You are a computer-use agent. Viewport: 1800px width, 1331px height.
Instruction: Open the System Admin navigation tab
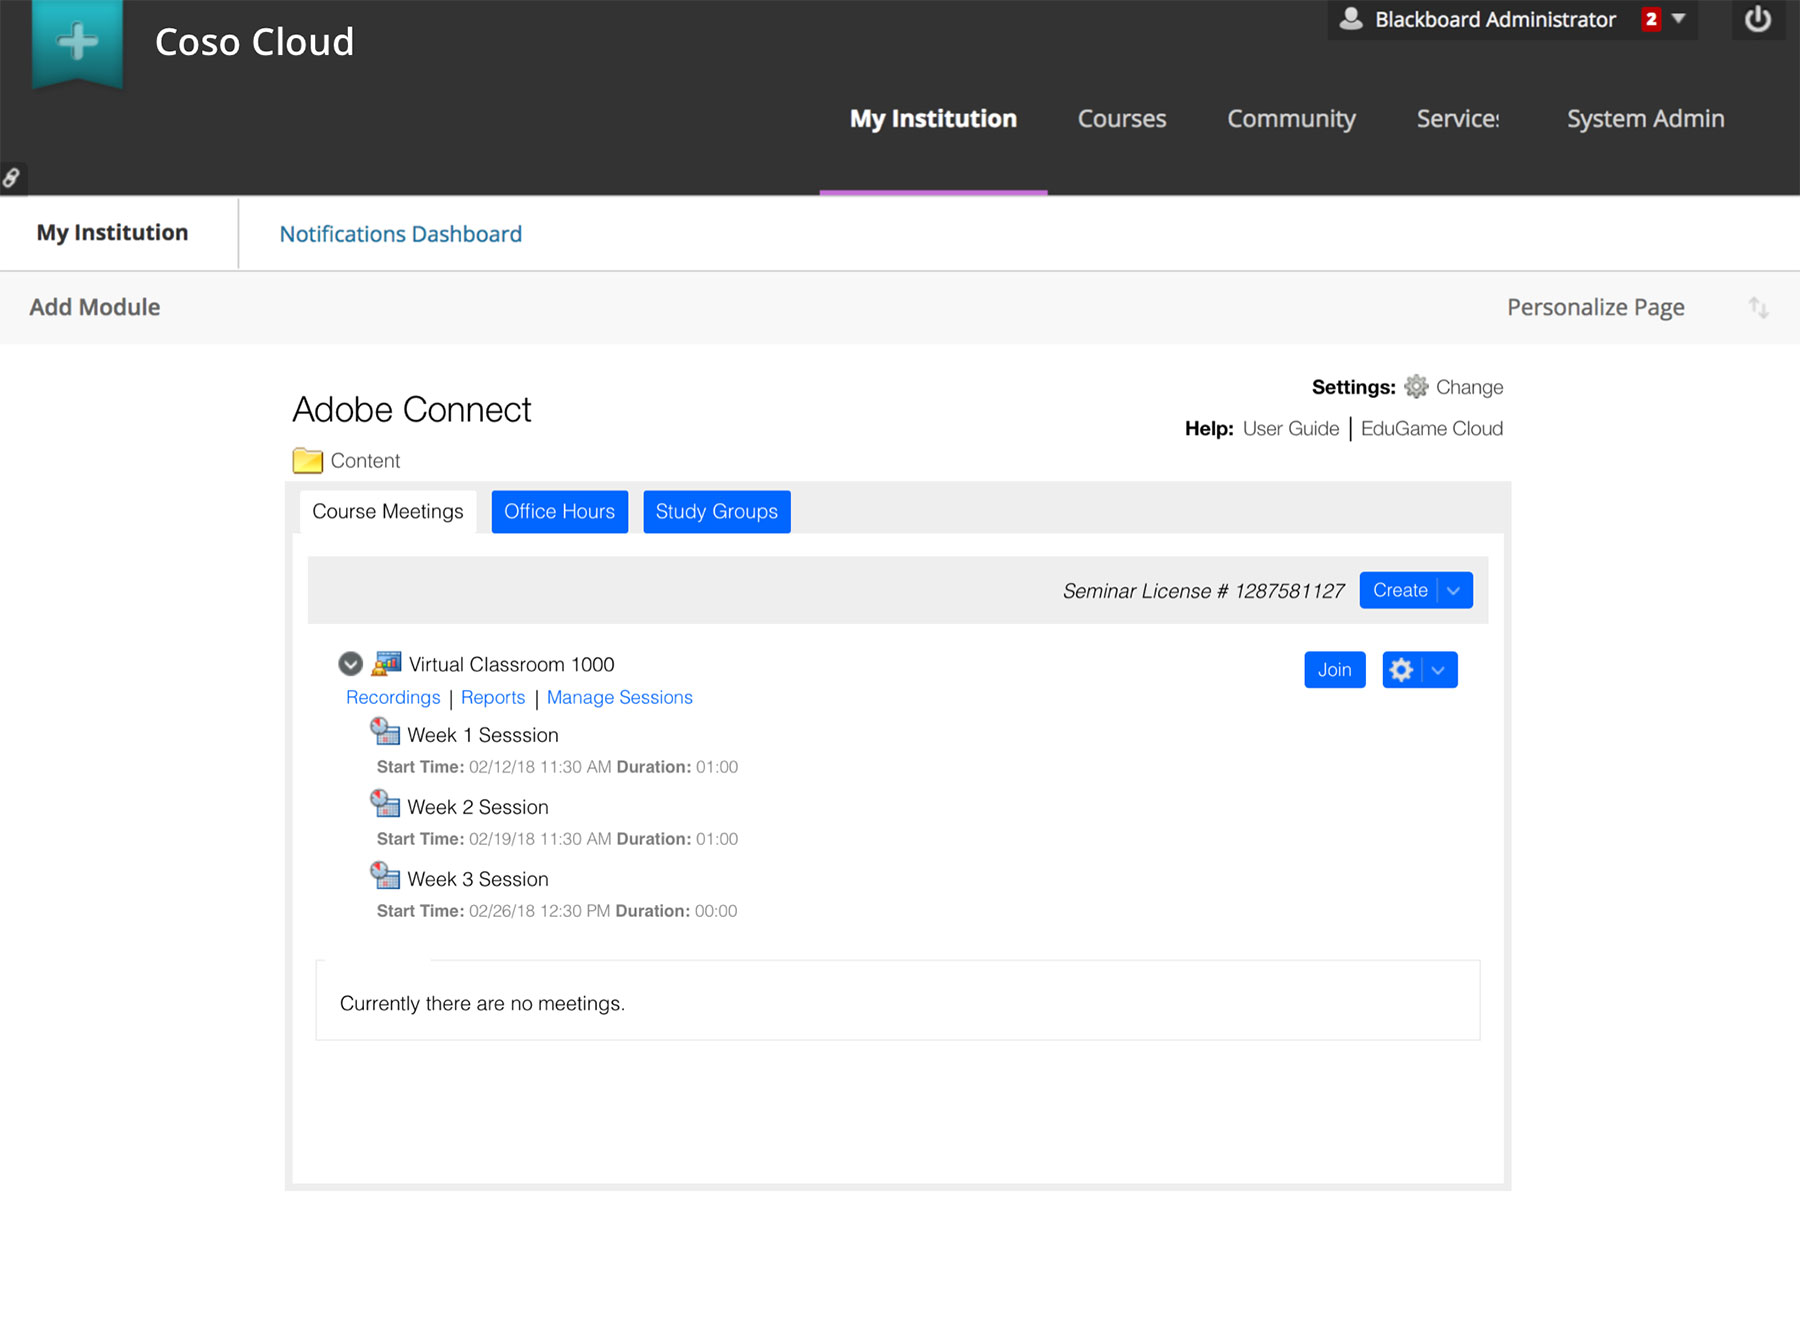(x=1645, y=119)
